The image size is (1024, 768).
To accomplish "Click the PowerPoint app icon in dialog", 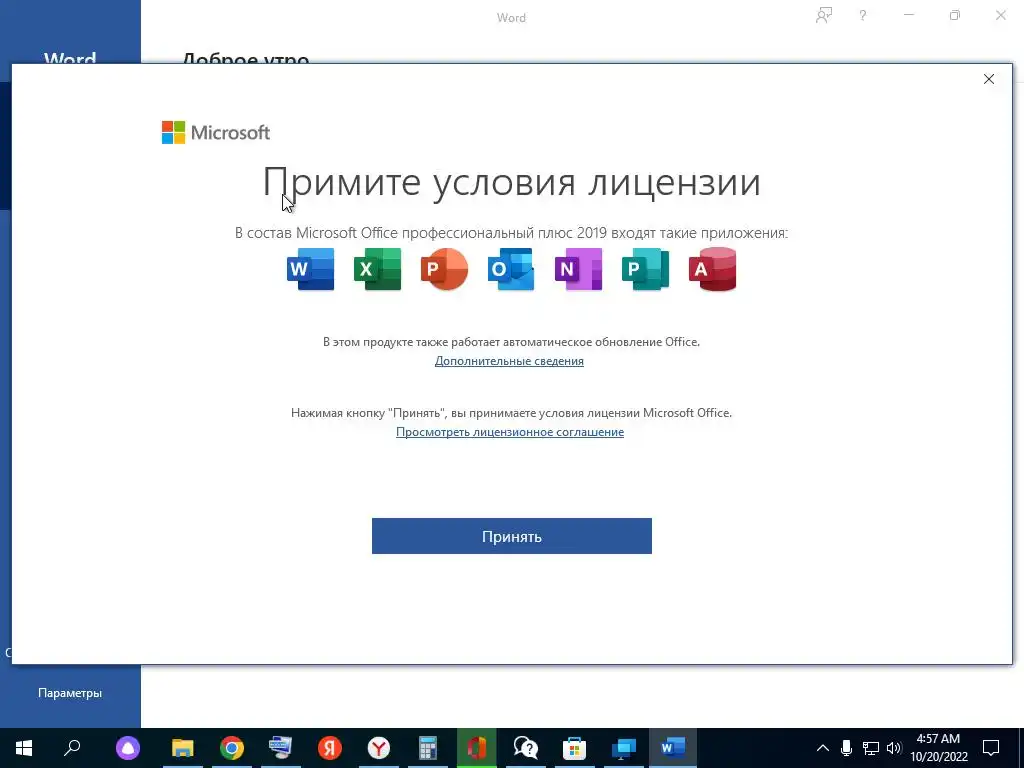I will click(445, 269).
